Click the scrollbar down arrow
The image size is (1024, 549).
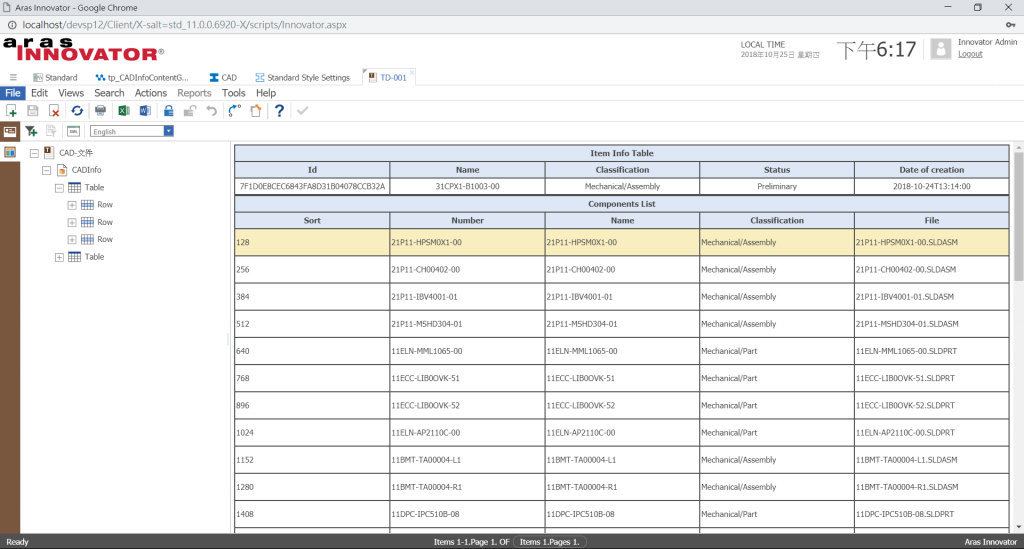tap(1018, 526)
